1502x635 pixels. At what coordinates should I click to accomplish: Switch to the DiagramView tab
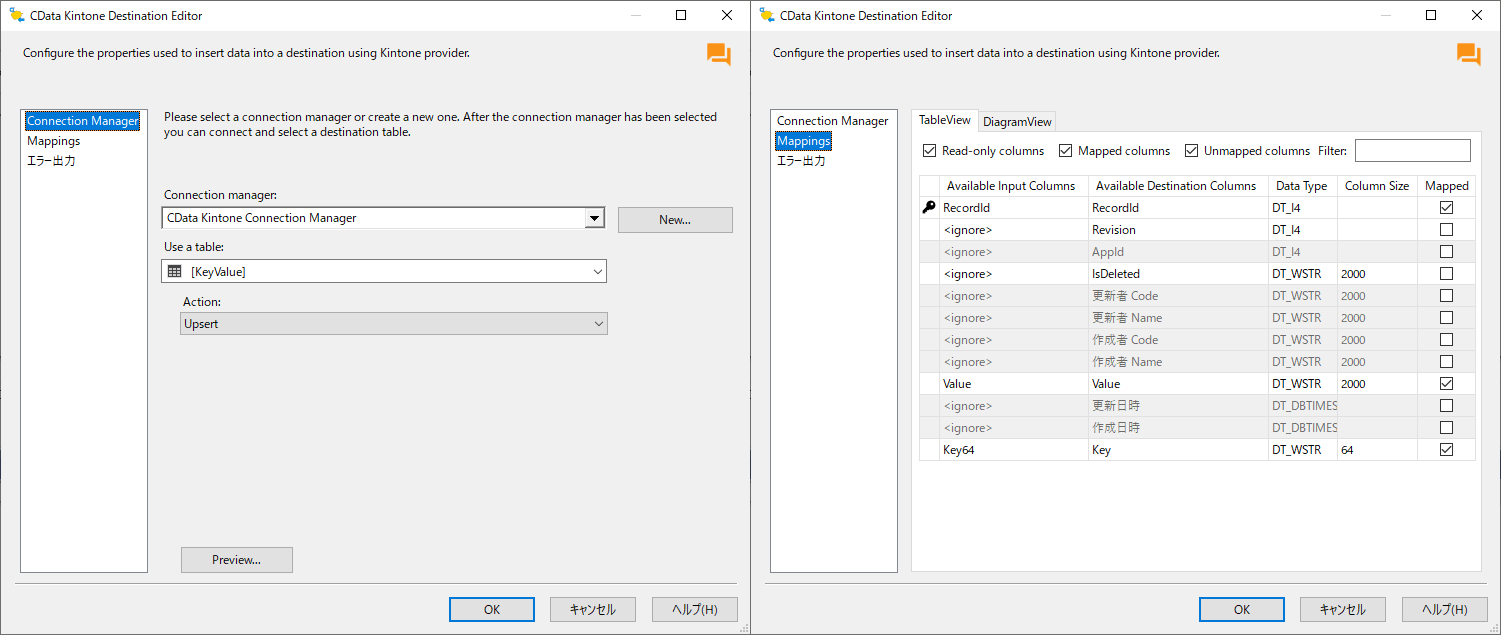[1017, 122]
